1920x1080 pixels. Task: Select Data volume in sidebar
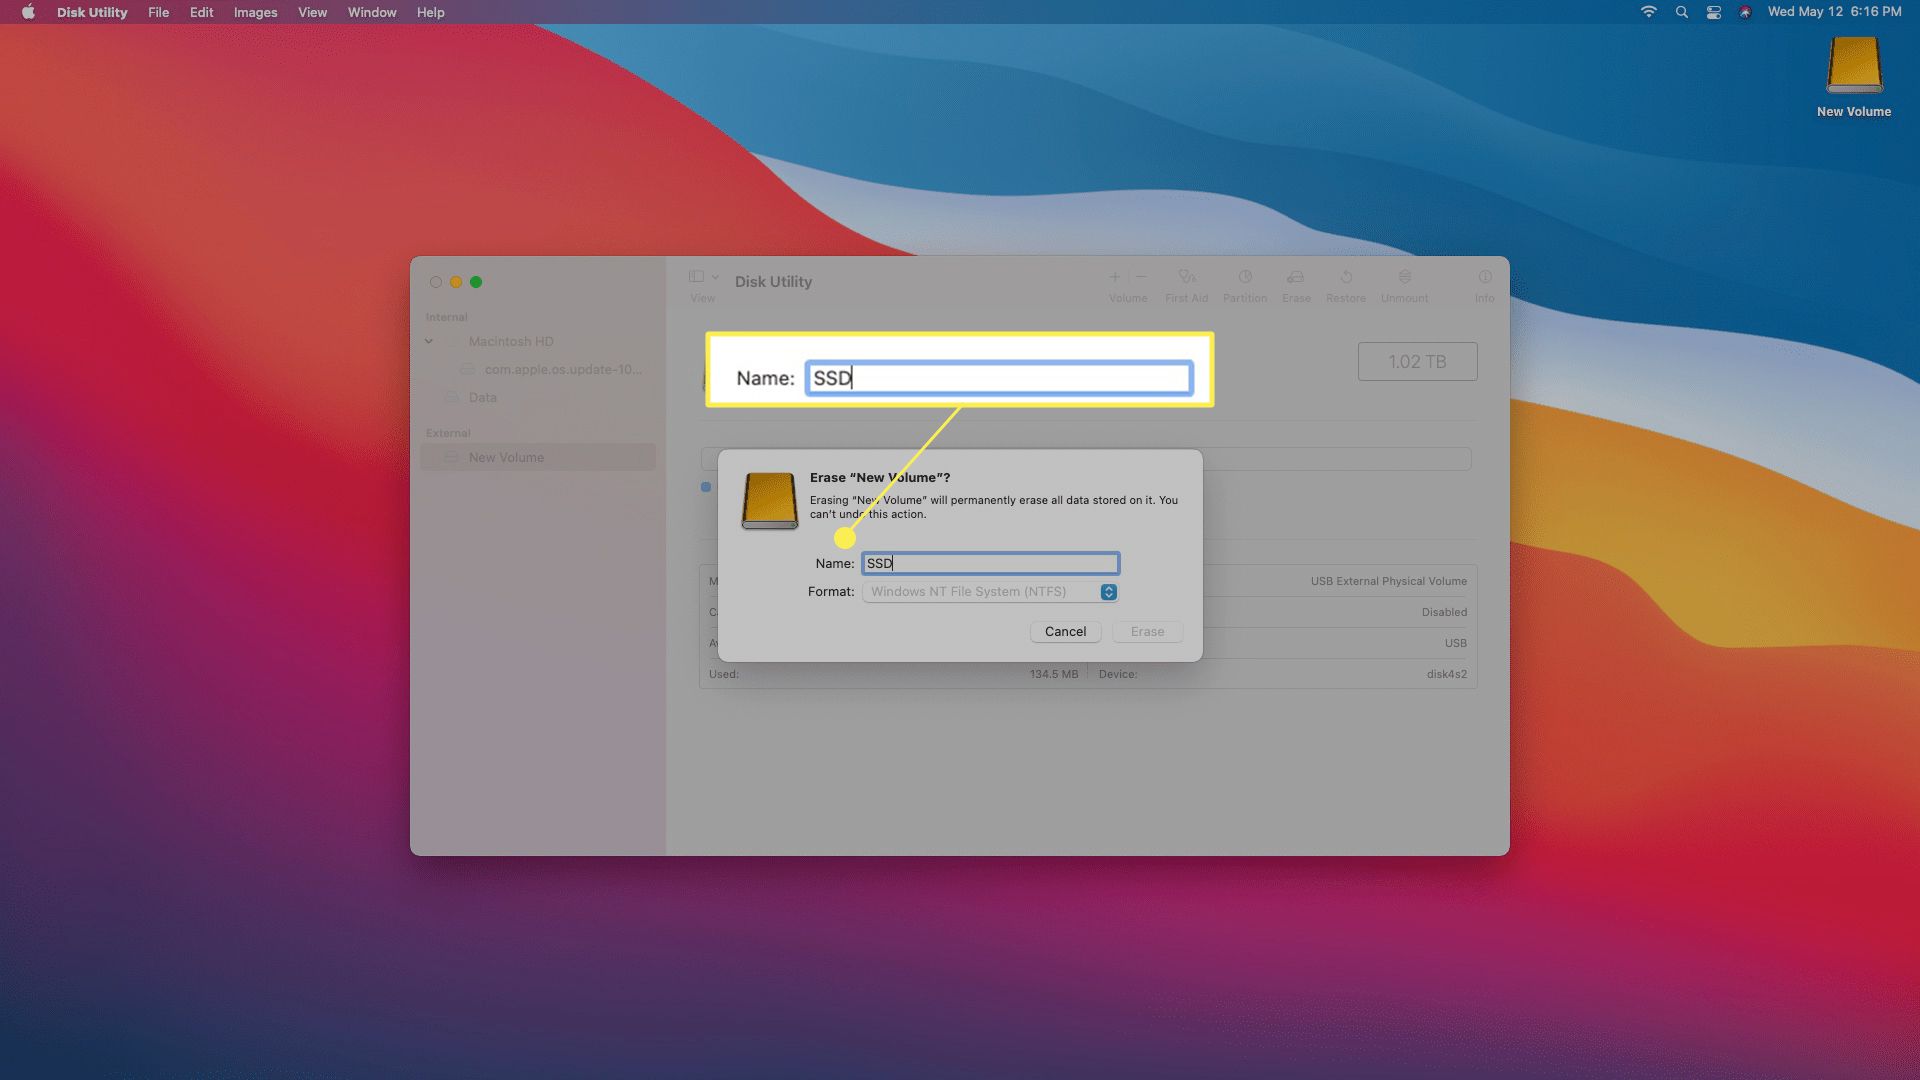click(482, 397)
